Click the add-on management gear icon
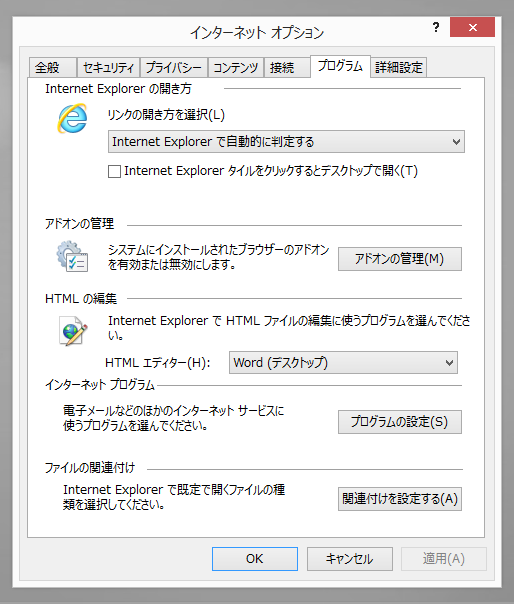Image resolution: width=514 pixels, height=604 pixels. [72, 257]
